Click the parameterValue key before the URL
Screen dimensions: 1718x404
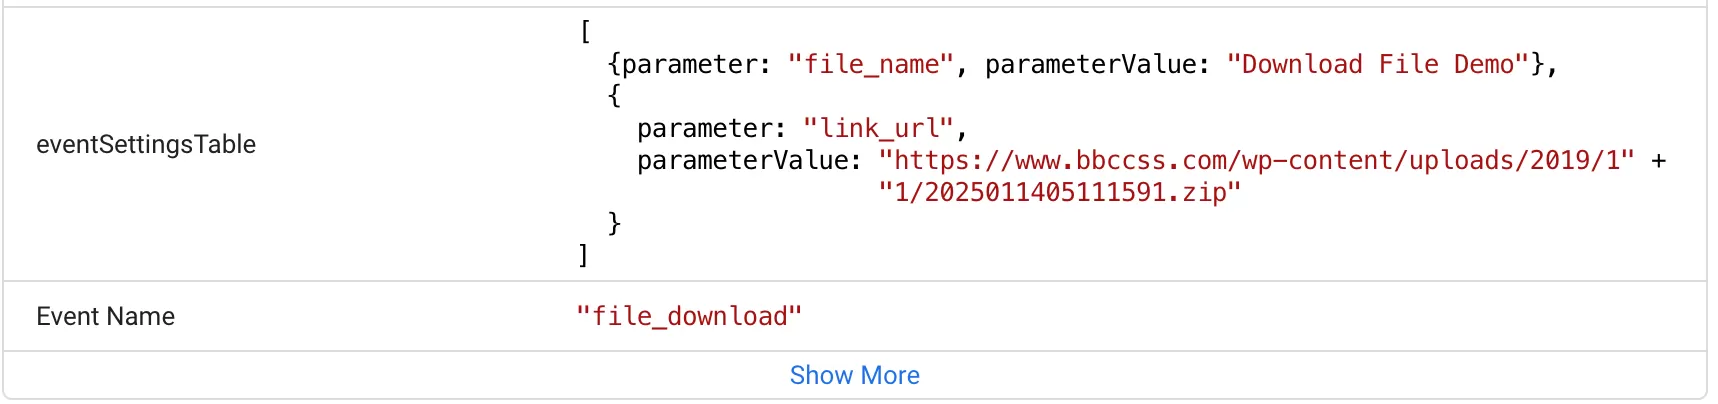click(750, 161)
